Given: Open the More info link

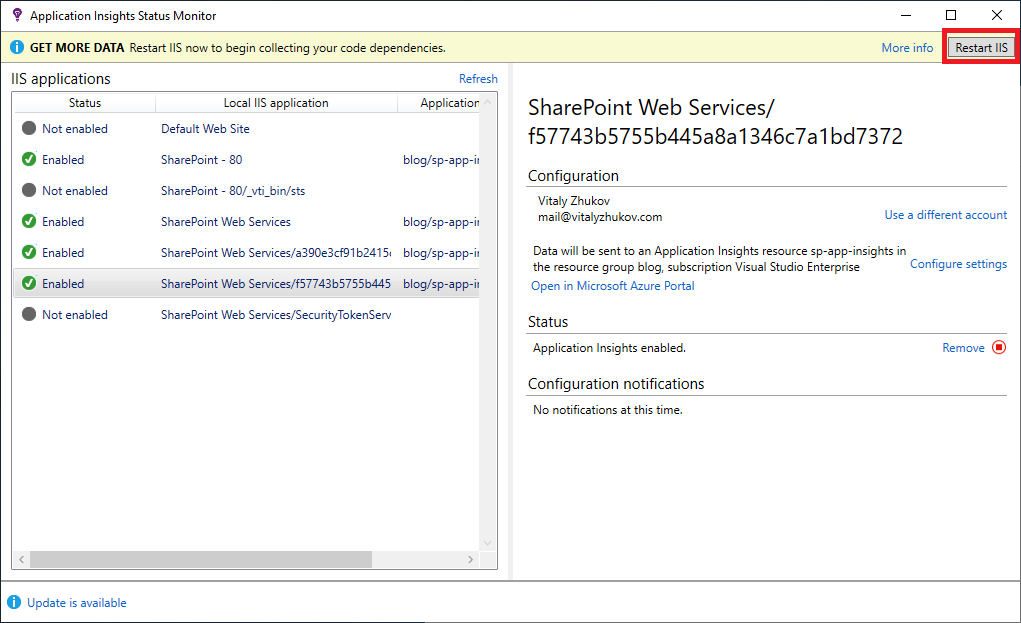Looking at the screenshot, I should (x=907, y=48).
